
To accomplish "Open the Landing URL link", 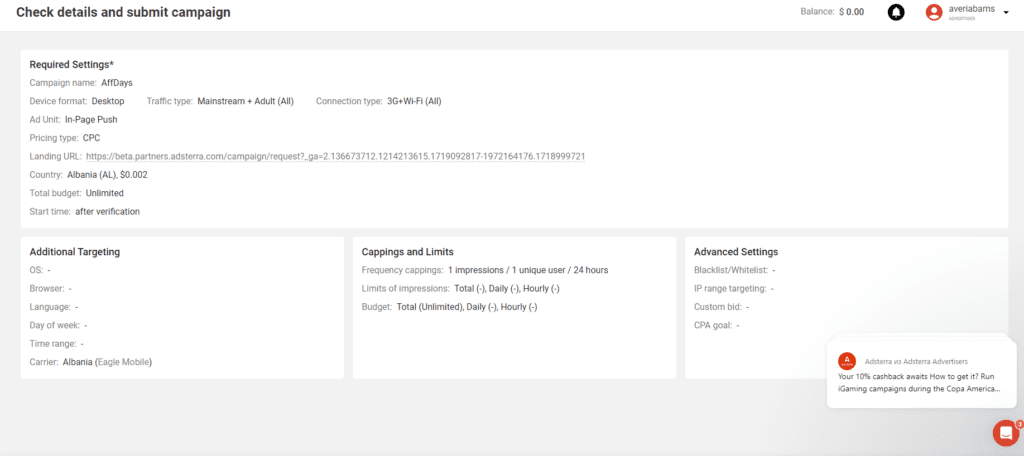I will 335,156.
